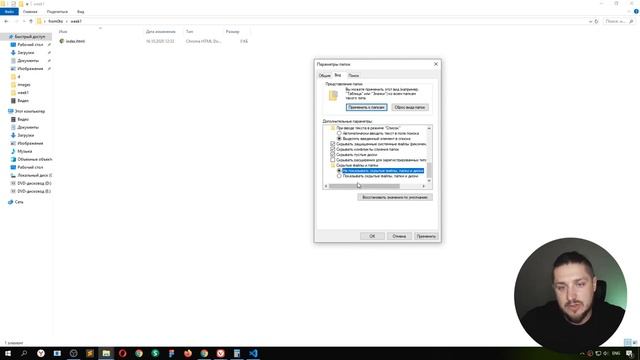This screenshot has width=640, height=360.
Task: Open Explorer help question mark icon
Action: pos(636,11)
